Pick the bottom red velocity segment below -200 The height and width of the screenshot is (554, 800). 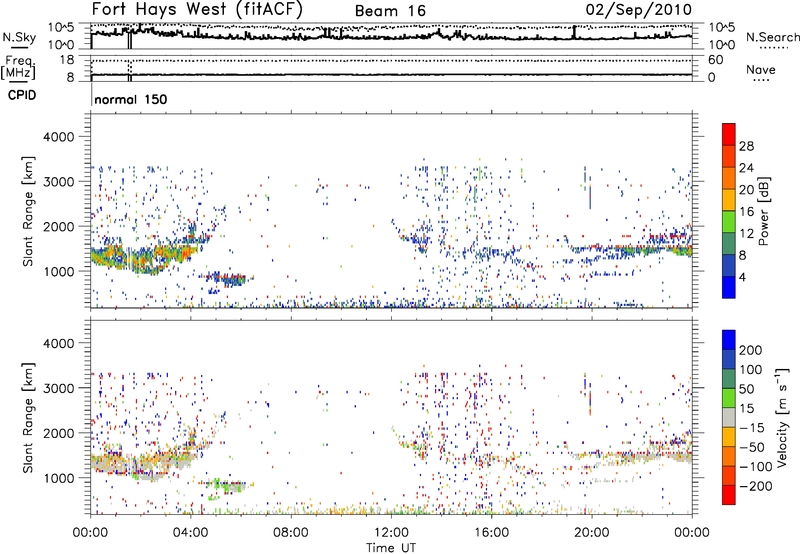[729, 495]
